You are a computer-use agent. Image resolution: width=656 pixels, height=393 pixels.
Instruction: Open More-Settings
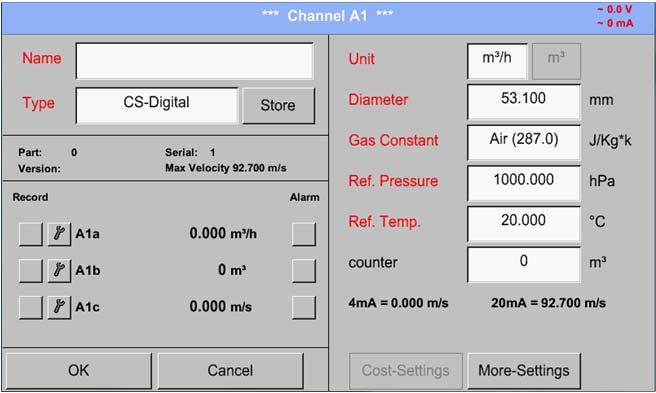[524, 371]
